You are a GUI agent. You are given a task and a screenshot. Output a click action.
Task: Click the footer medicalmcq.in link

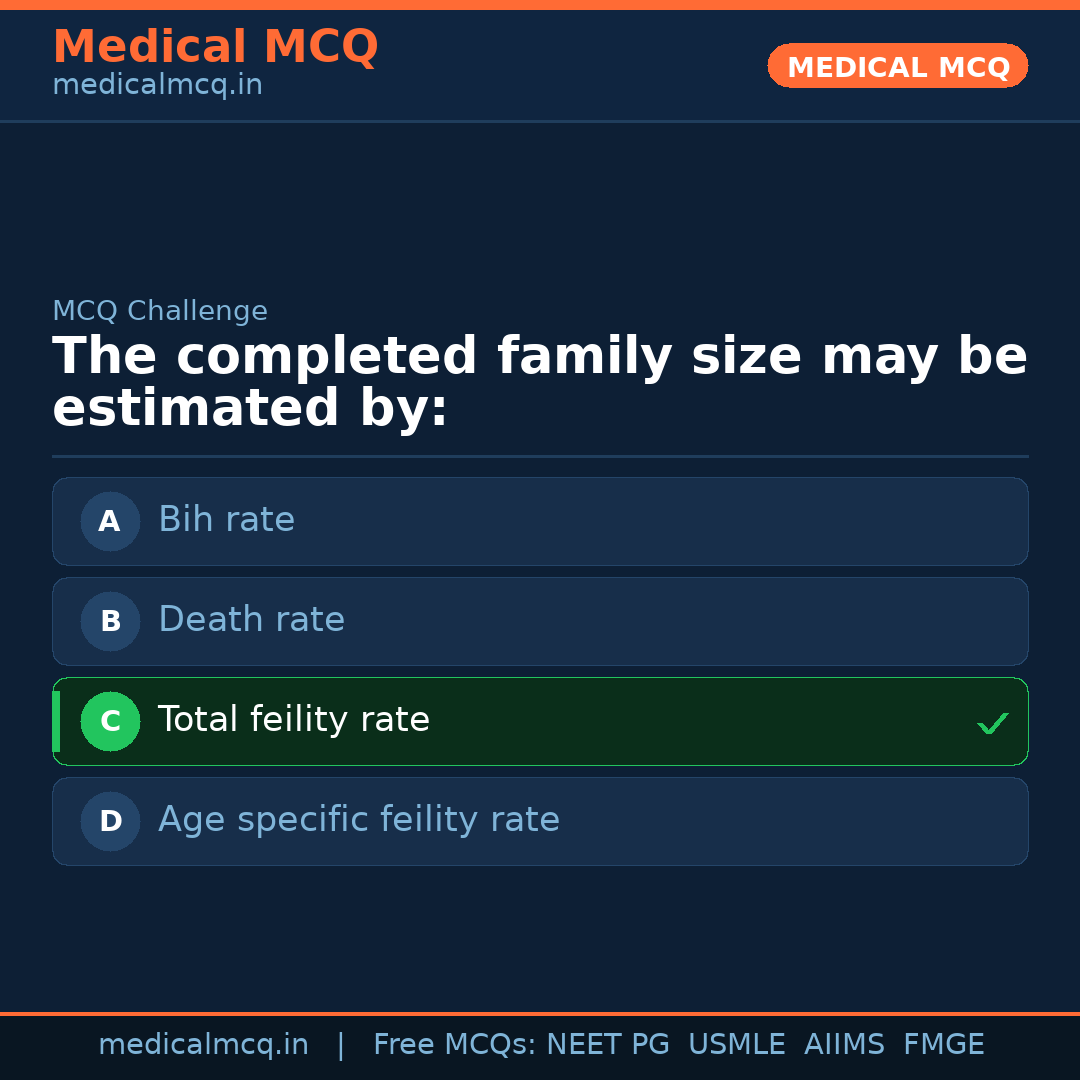204,1044
